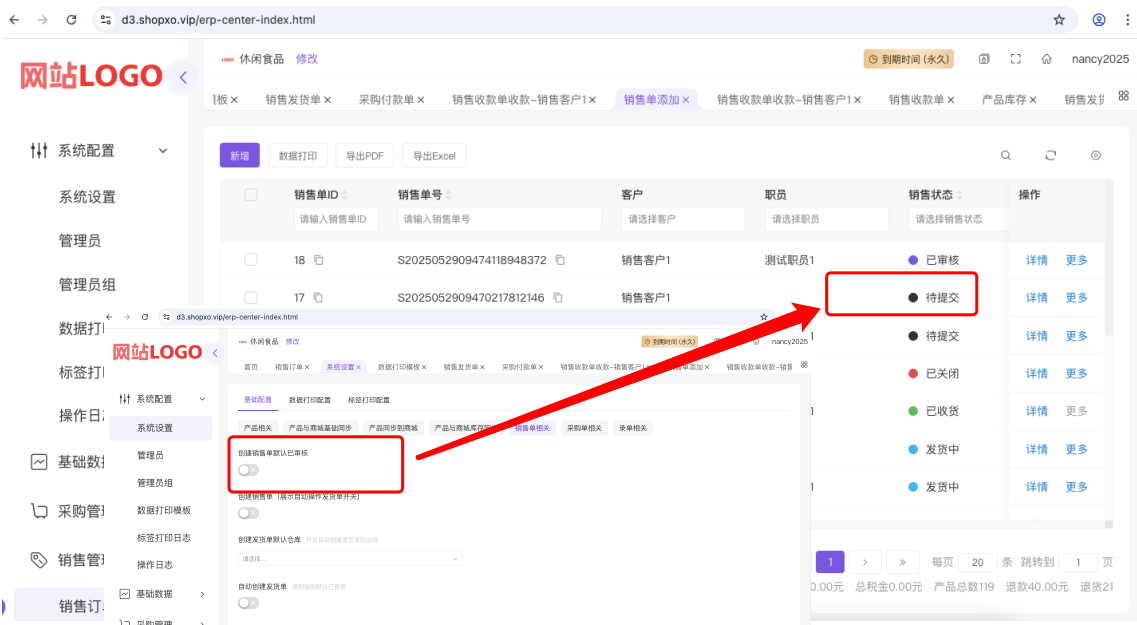Open the 首页 tab in the inset window
The width and height of the screenshot is (1137, 625).
(x=251, y=367)
